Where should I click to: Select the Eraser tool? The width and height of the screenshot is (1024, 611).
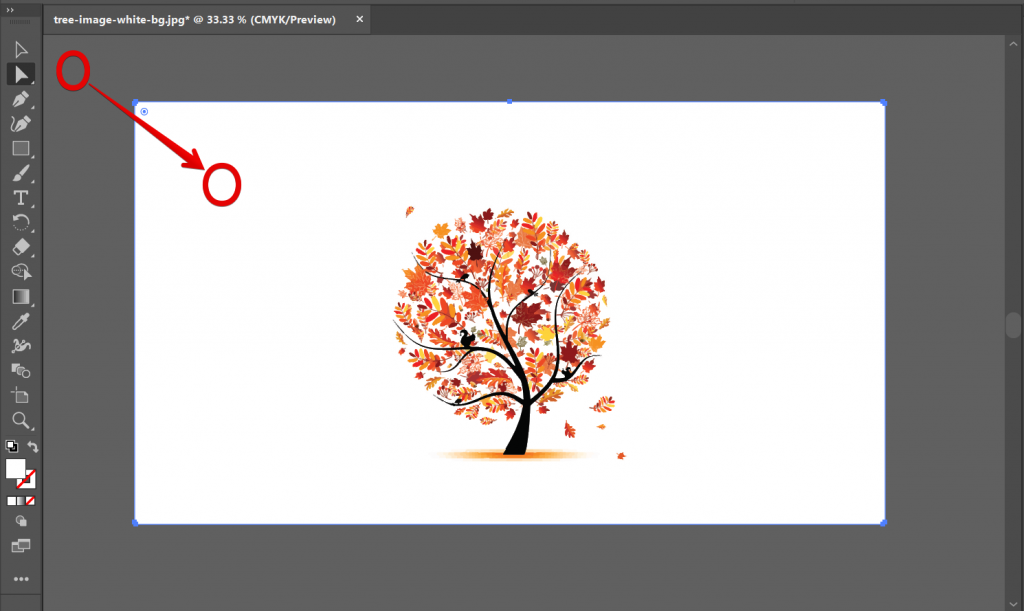point(21,247)
